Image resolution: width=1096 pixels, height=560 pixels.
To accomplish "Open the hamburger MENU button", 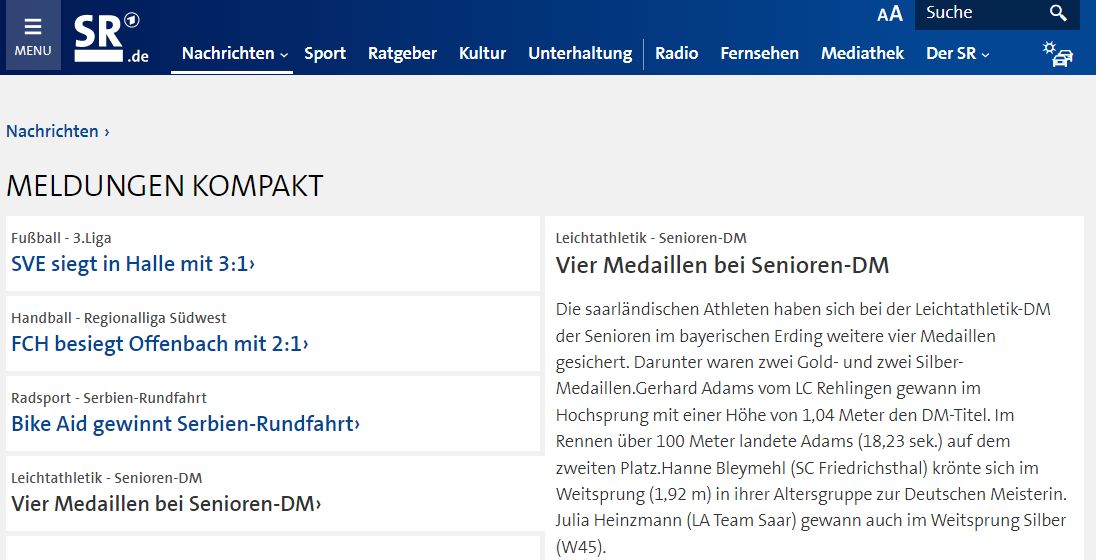I will (x=33, y=37).
